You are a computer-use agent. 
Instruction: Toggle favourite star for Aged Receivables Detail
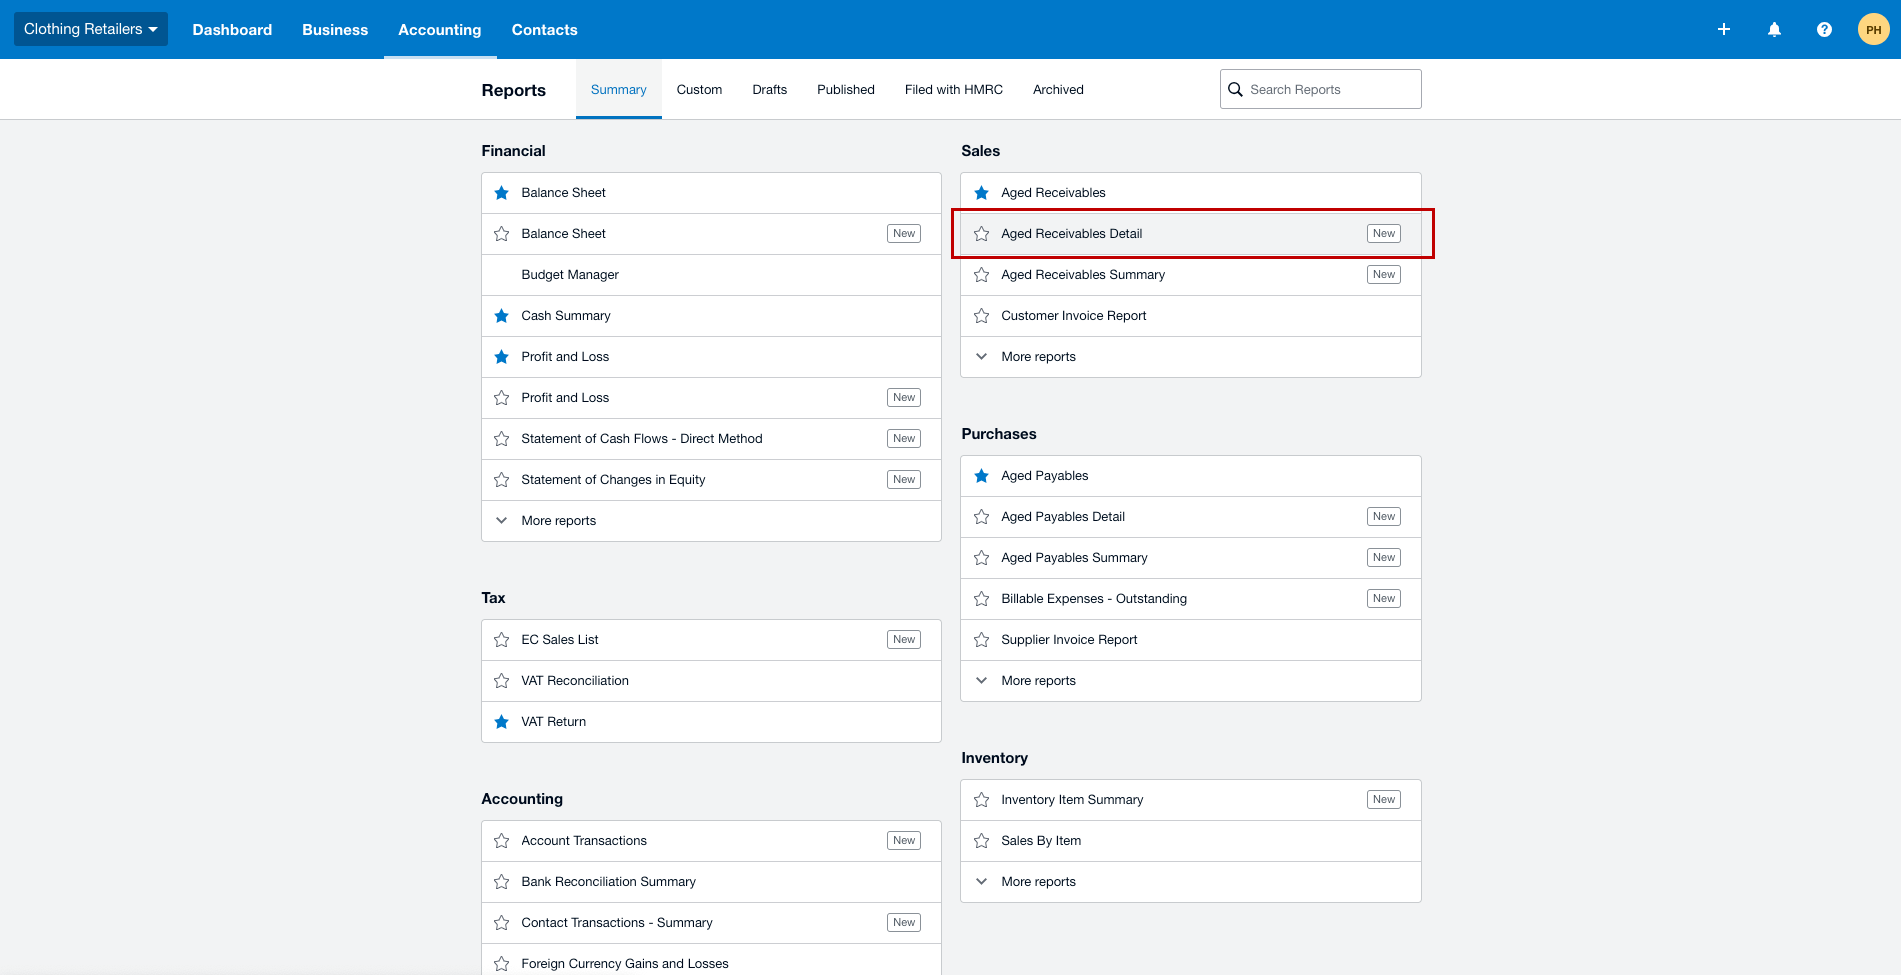(982, 234)
